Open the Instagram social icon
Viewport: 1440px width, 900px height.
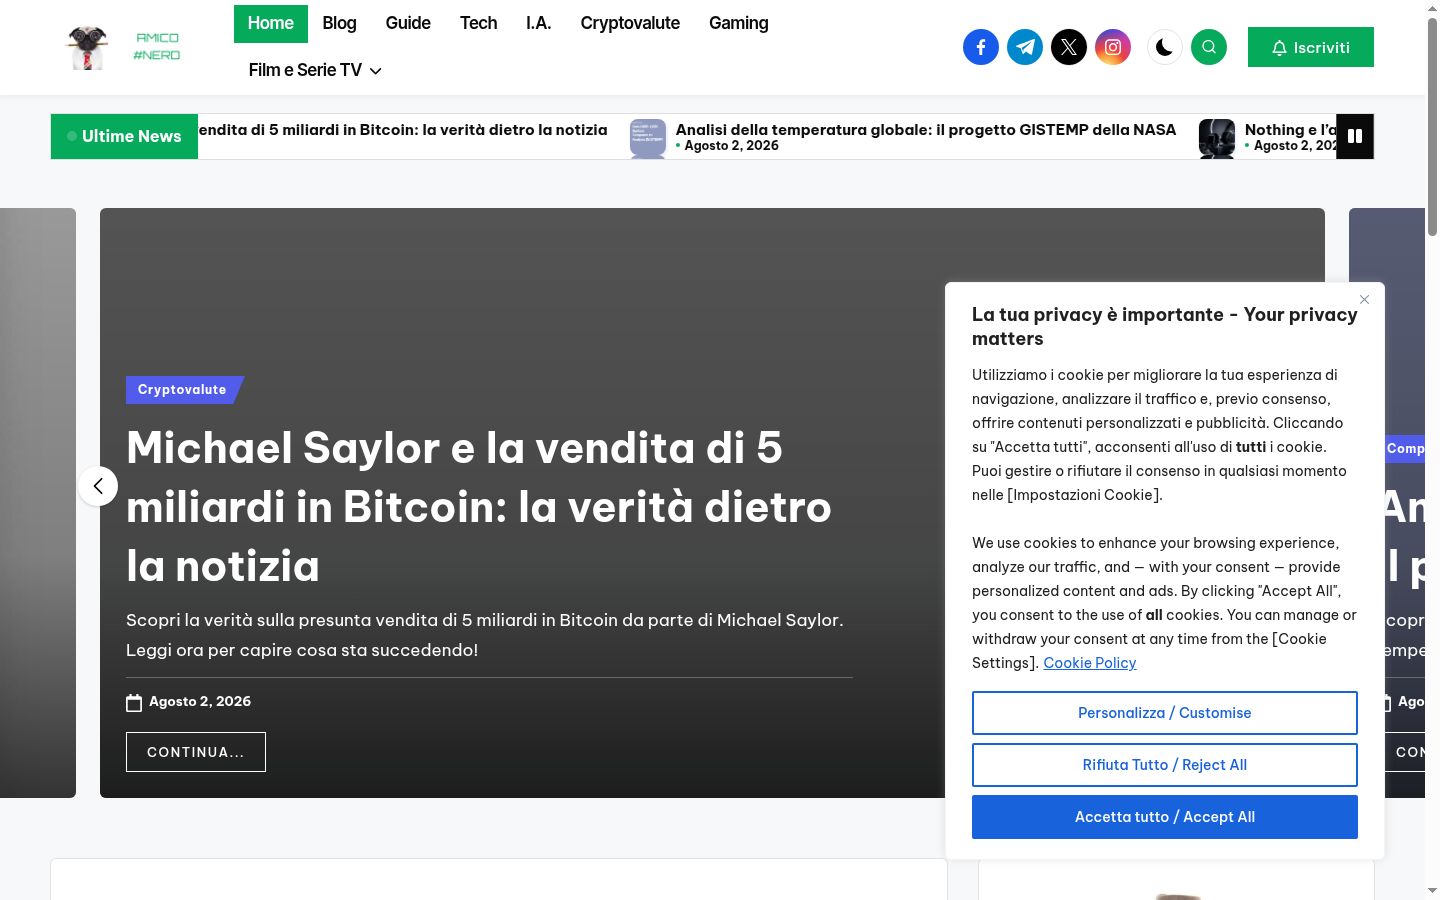1112,47
